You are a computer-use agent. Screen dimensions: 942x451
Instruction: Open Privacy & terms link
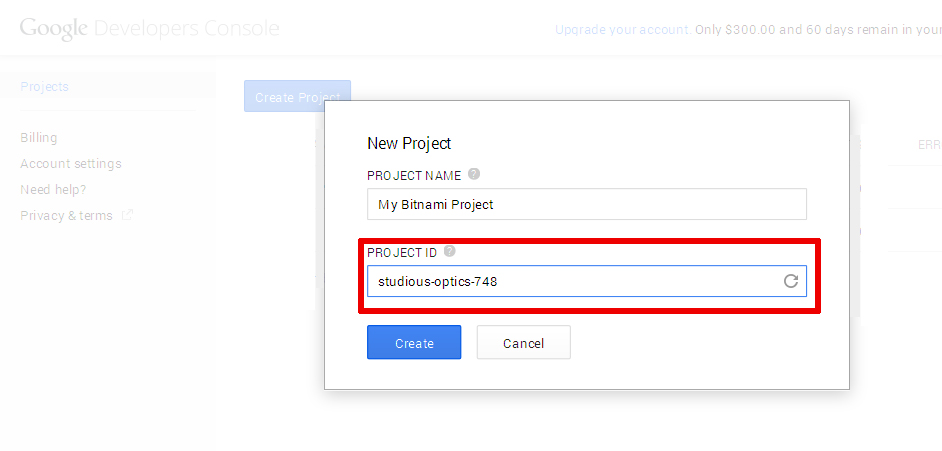click(66, 216)
